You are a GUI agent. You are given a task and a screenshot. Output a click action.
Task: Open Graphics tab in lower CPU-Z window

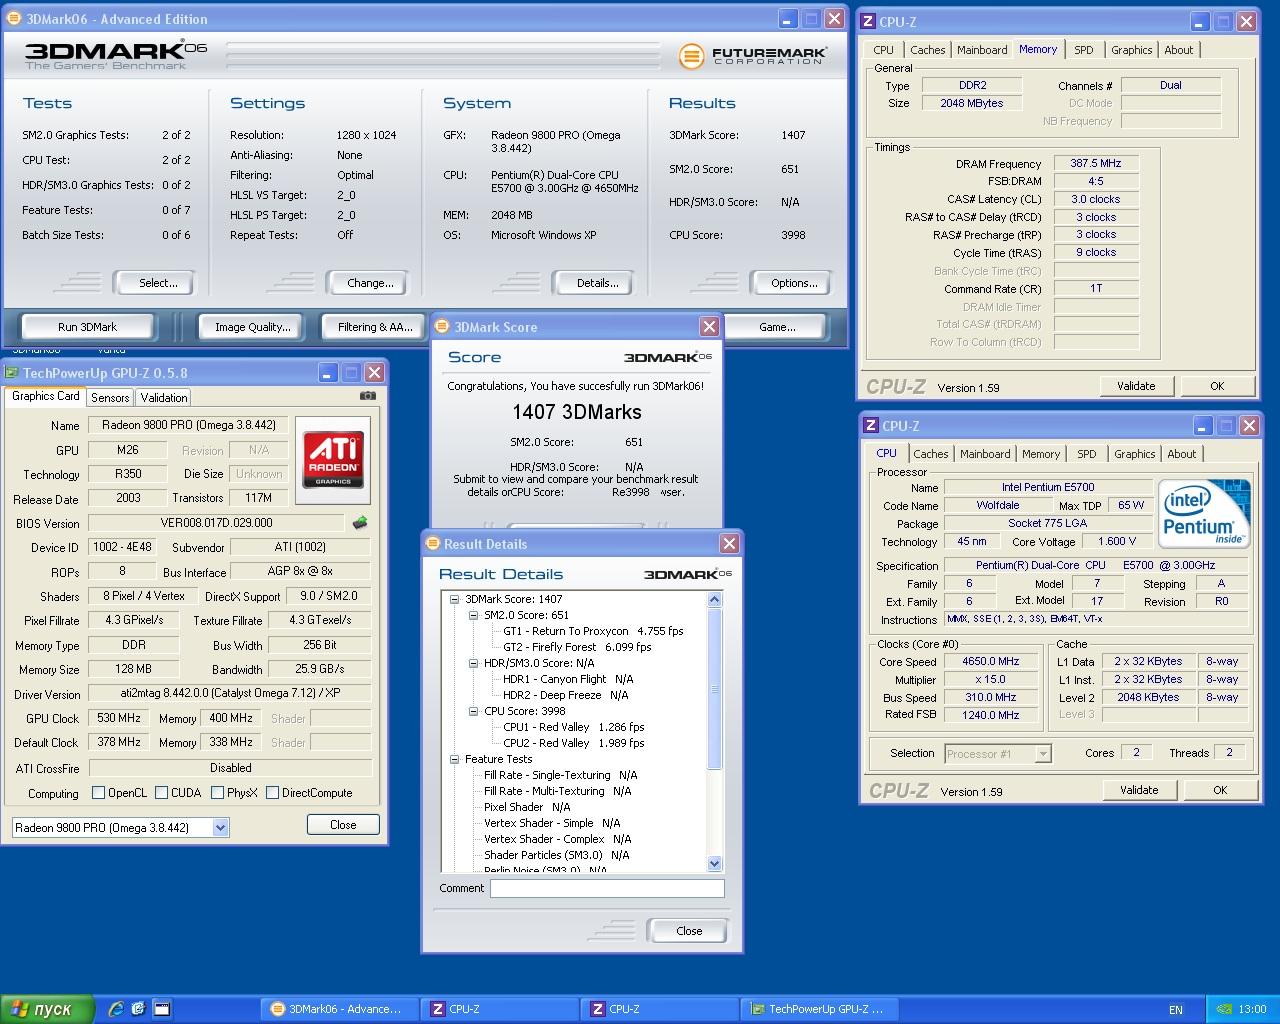coord(1135,454)
